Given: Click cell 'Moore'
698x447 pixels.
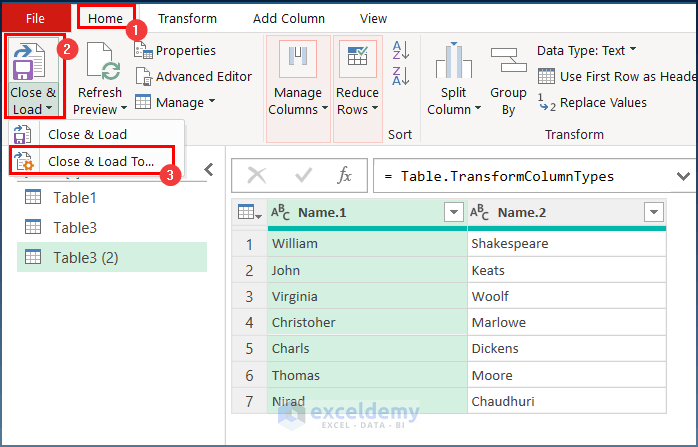Looking at the screenshot, I should (x=567, y=375).
